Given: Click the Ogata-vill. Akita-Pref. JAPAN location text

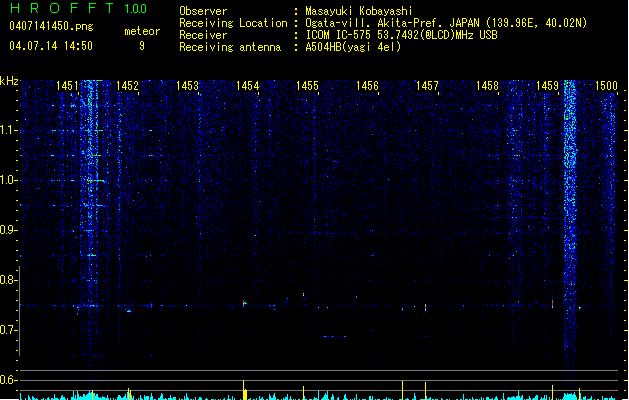Looking at the screenshot, I should tap(446, 23).
